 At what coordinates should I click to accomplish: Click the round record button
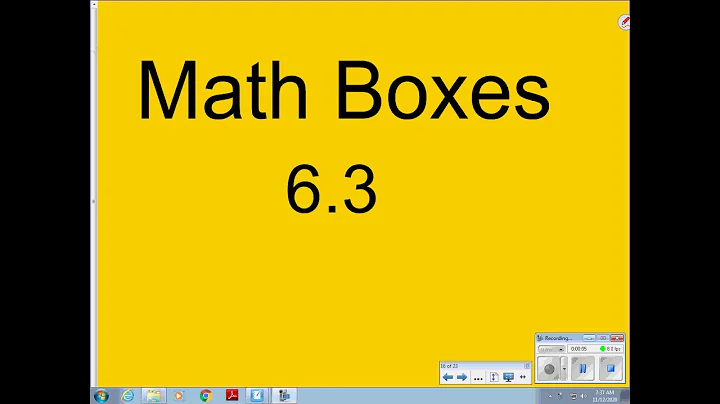(549, 369)
